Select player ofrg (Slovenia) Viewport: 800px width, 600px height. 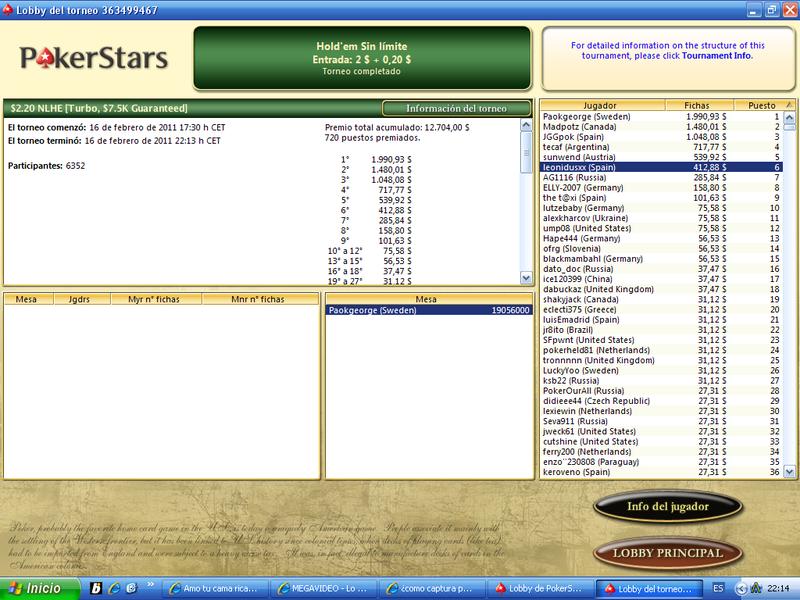coord(661,248)
